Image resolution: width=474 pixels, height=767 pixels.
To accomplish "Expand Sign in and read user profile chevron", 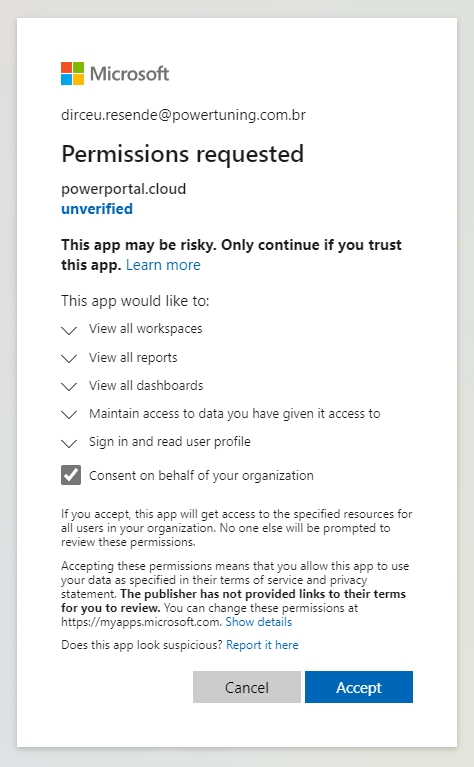I will (x=69, y=443).
